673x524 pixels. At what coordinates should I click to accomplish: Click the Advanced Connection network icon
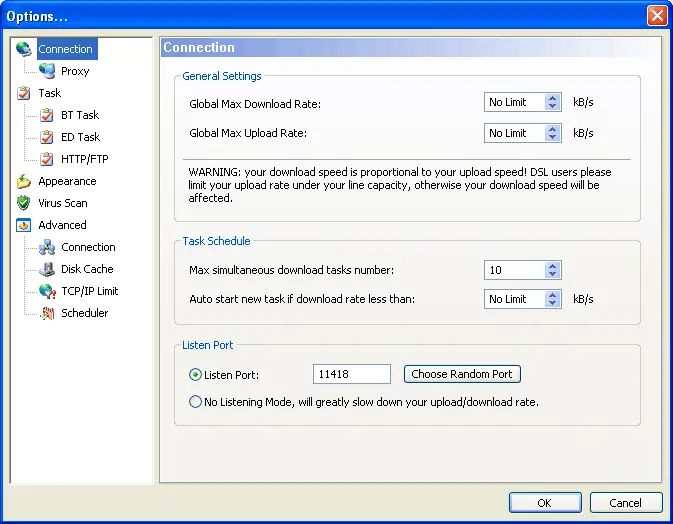click(x=47, y=247)
